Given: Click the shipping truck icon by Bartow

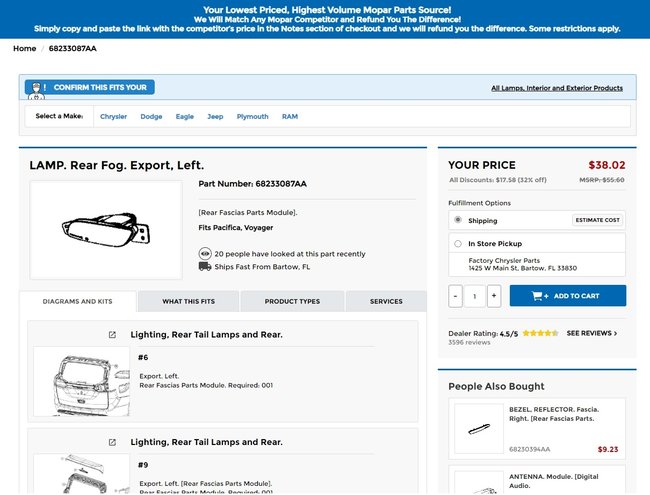Looking at the screenshot, I should (x=205, y=267).
